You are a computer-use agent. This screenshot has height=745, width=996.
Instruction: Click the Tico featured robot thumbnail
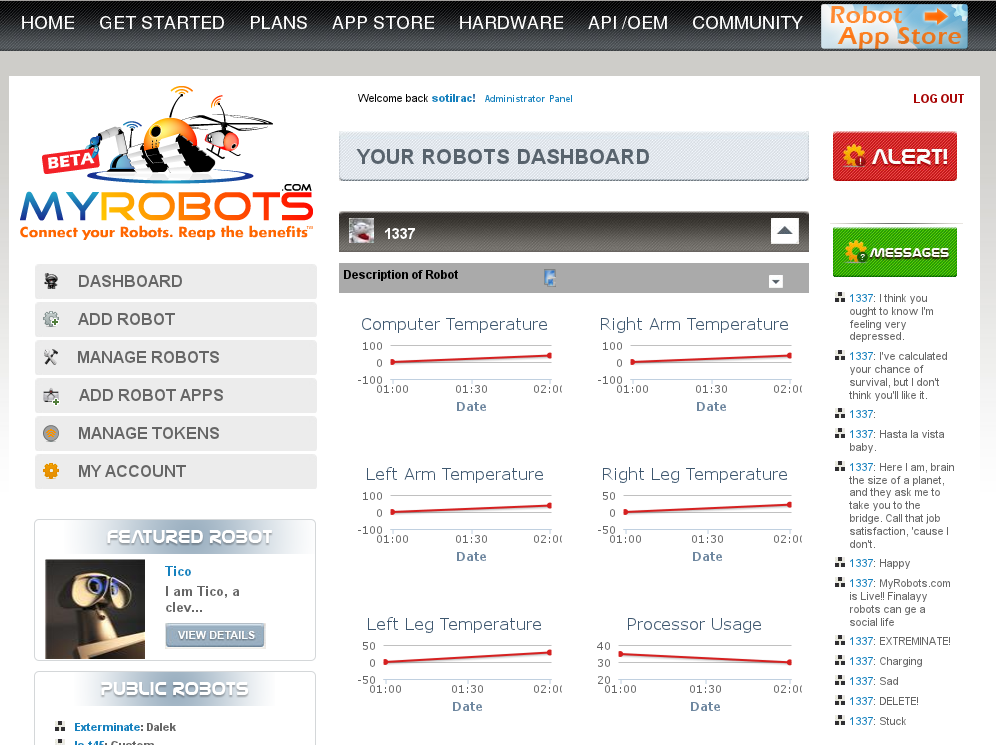pos(95,608)
